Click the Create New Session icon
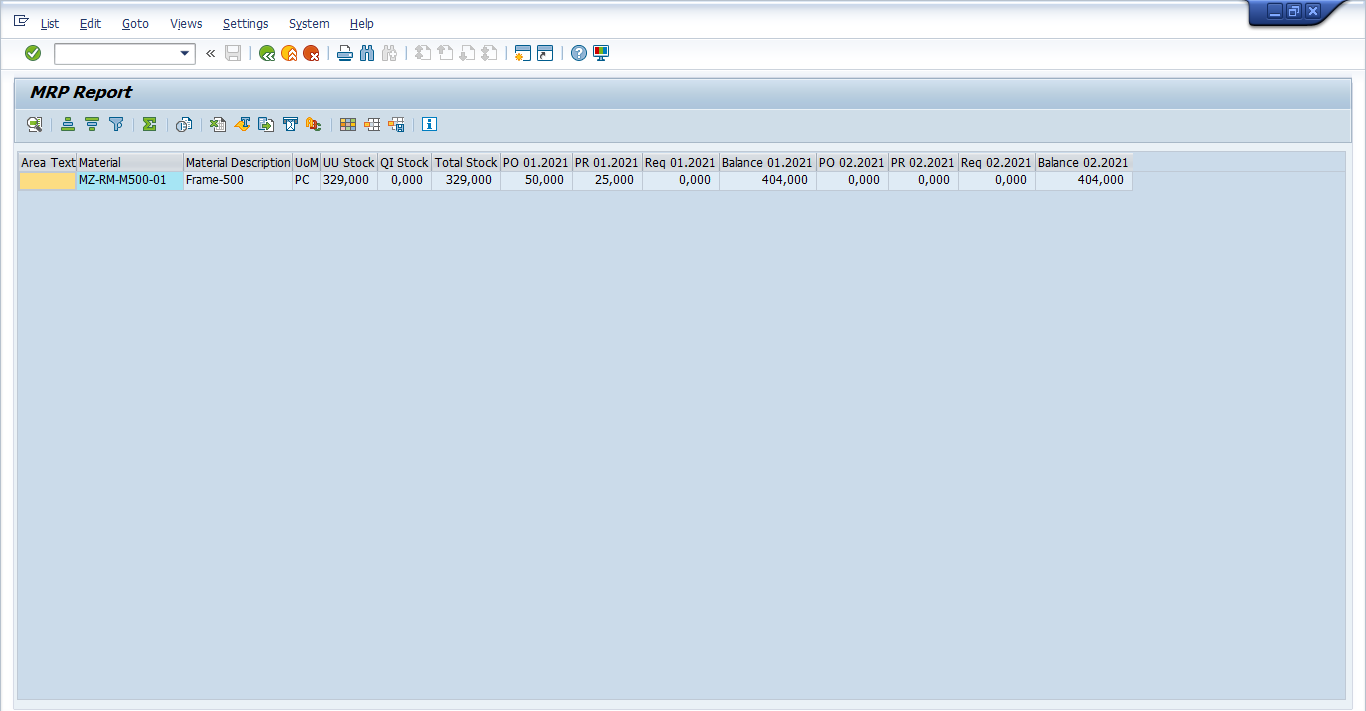Viewport: 1366px width, 711px height. (x=523, y=53)
